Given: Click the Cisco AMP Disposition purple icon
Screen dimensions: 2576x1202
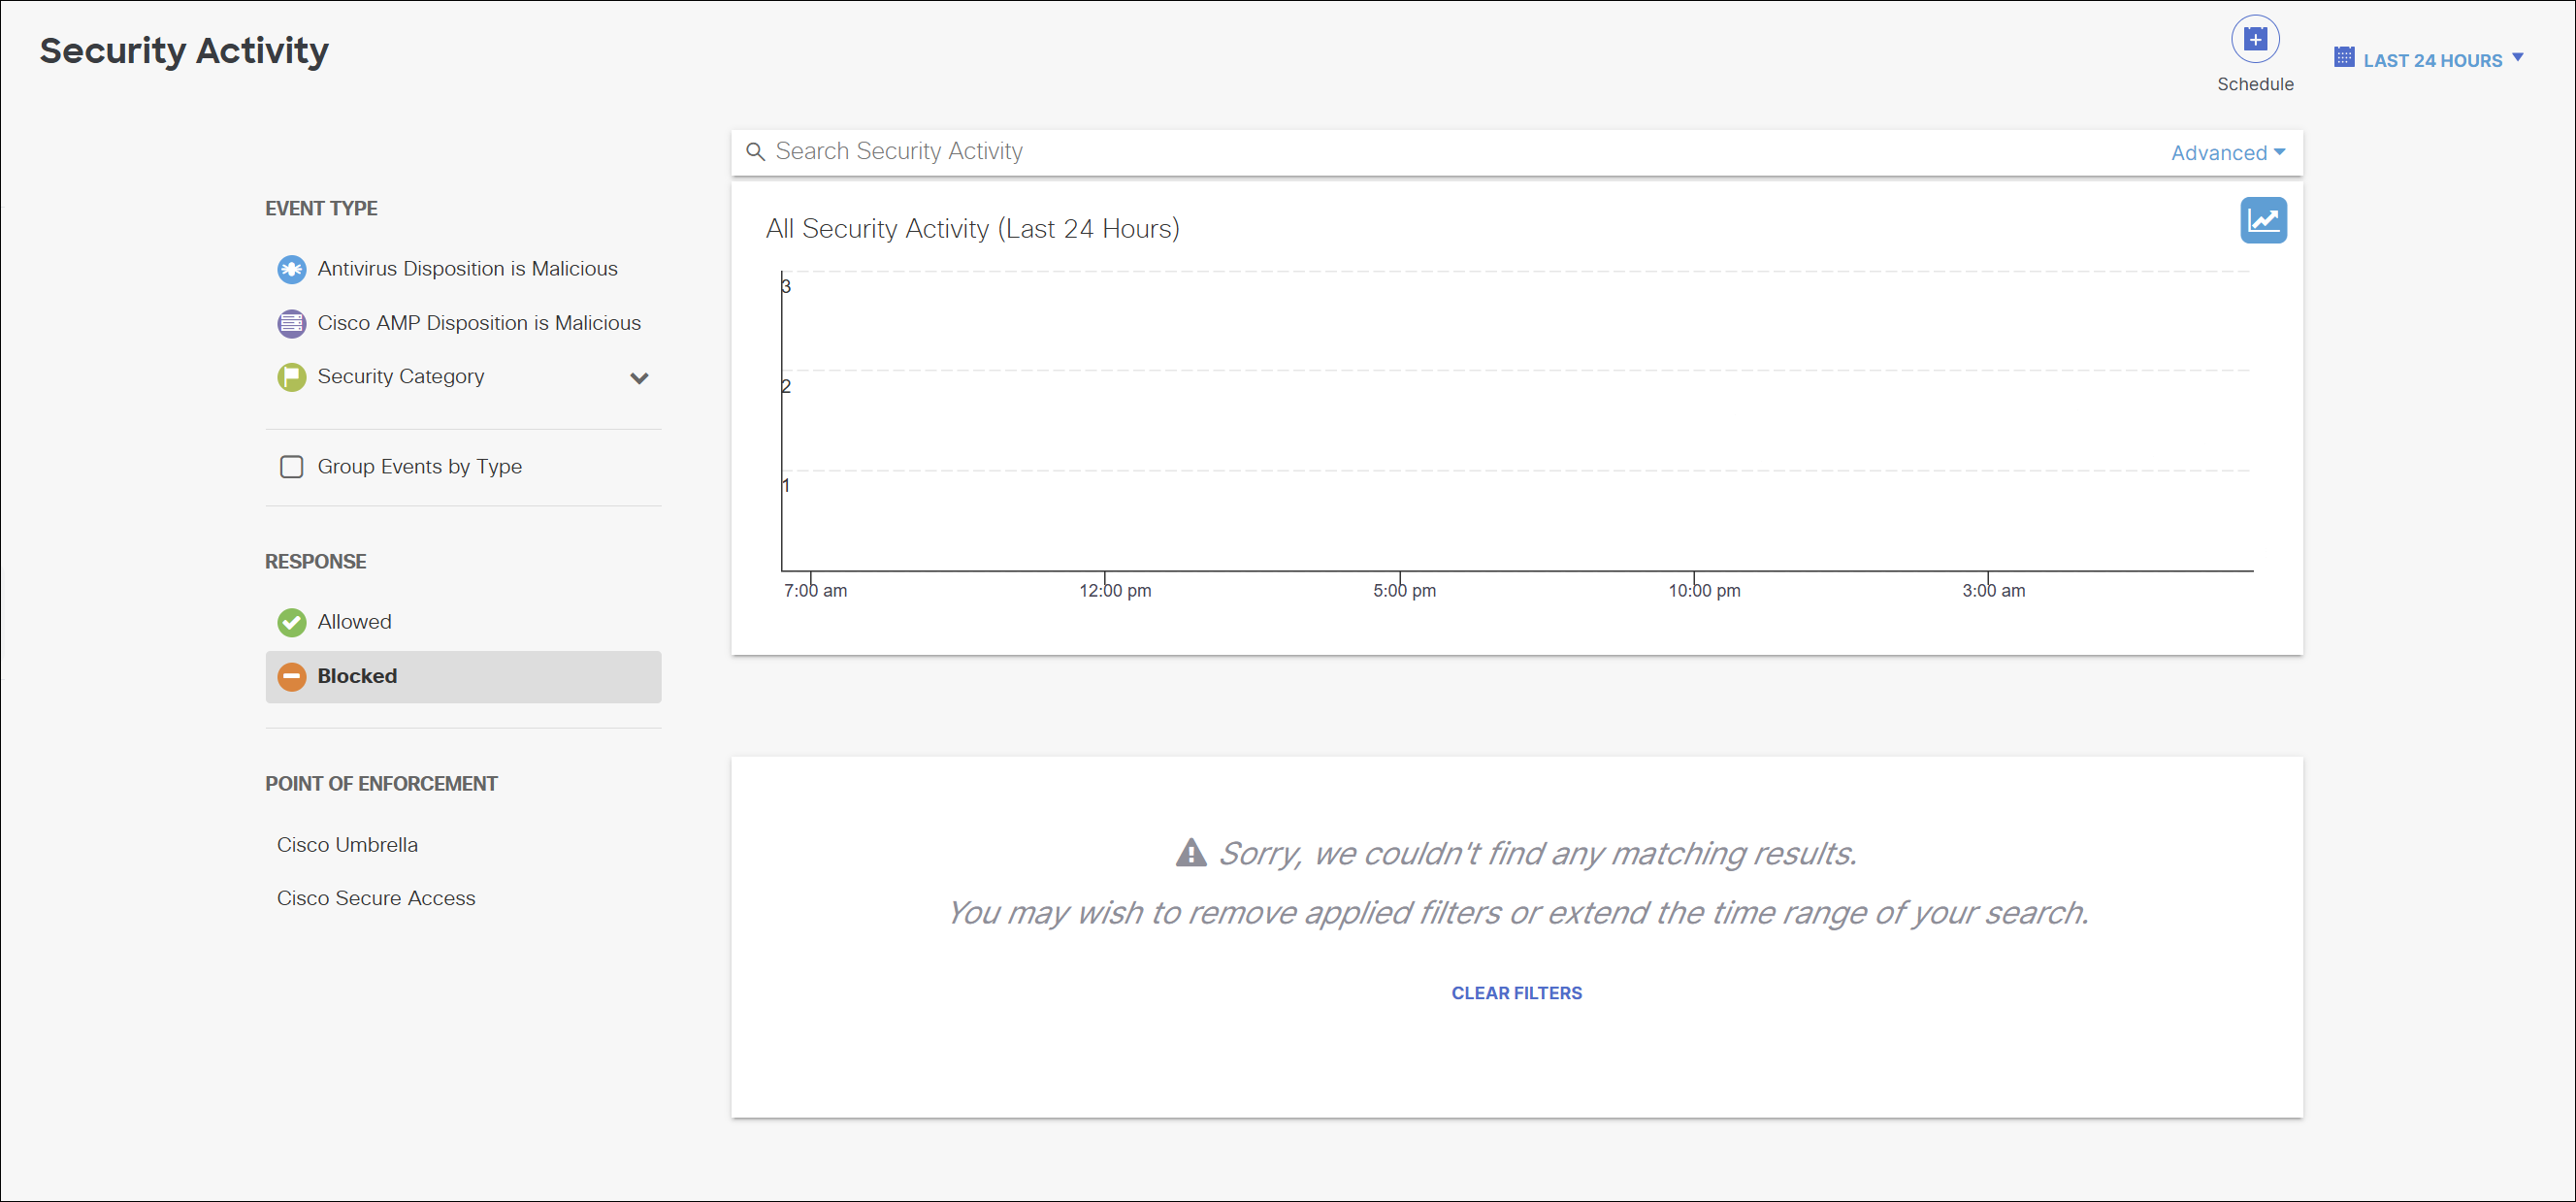Looking at the screenshot, I should click(x=291, y=323).
